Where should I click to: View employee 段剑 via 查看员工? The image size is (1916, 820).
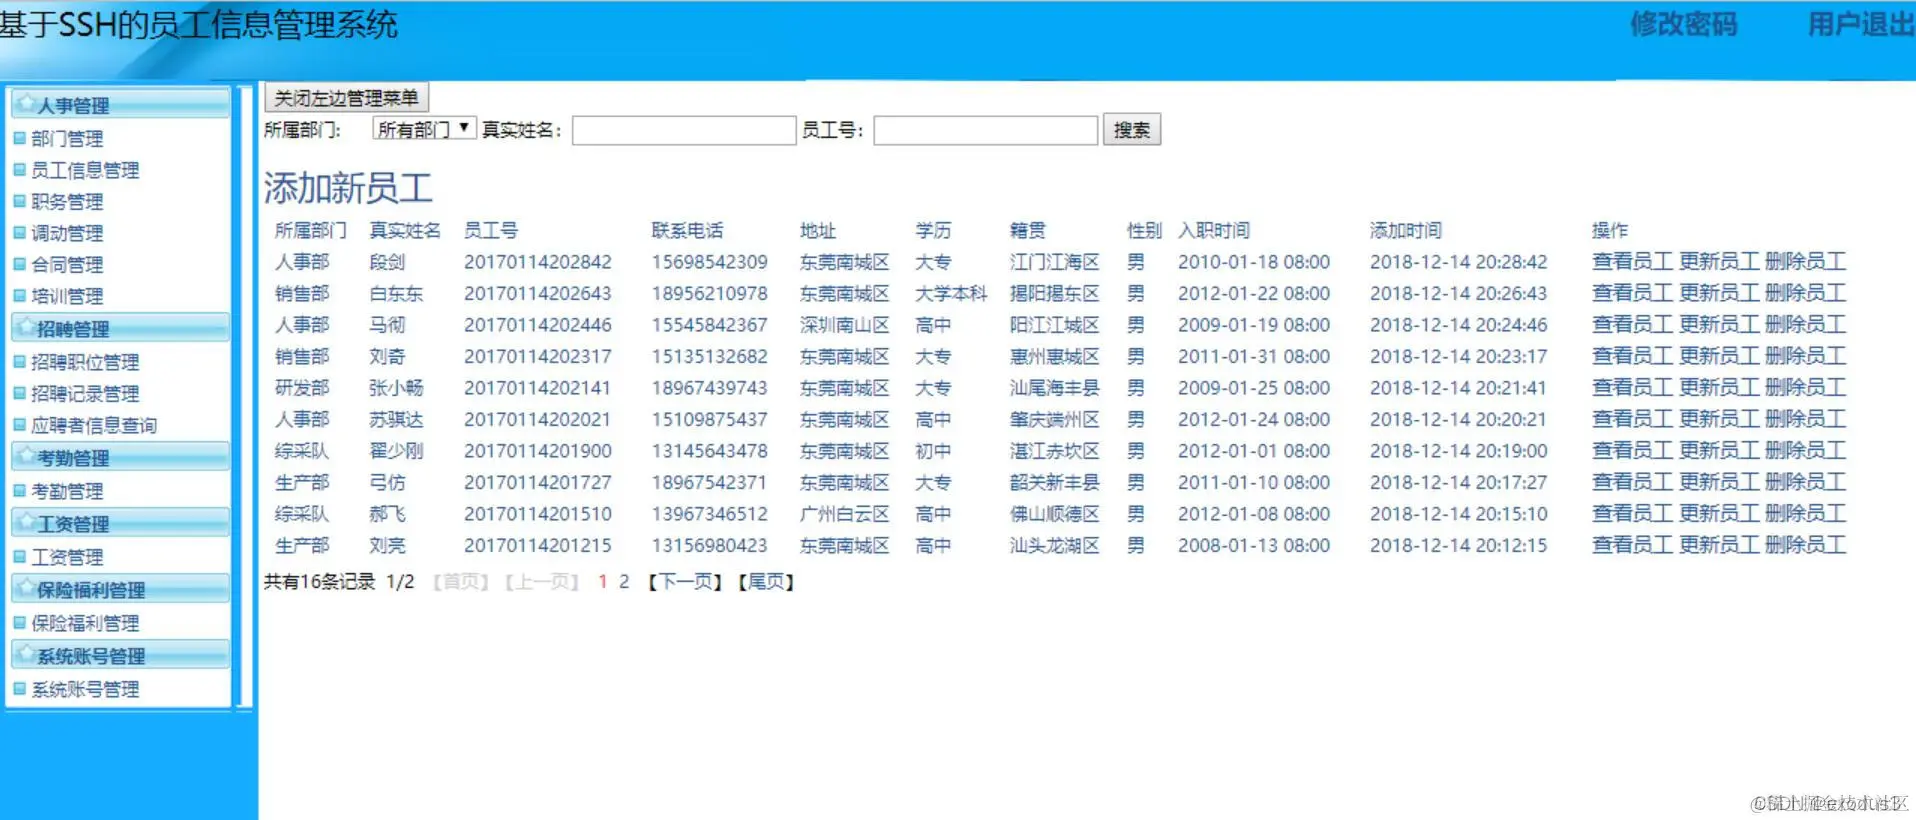coord(1632,262)
